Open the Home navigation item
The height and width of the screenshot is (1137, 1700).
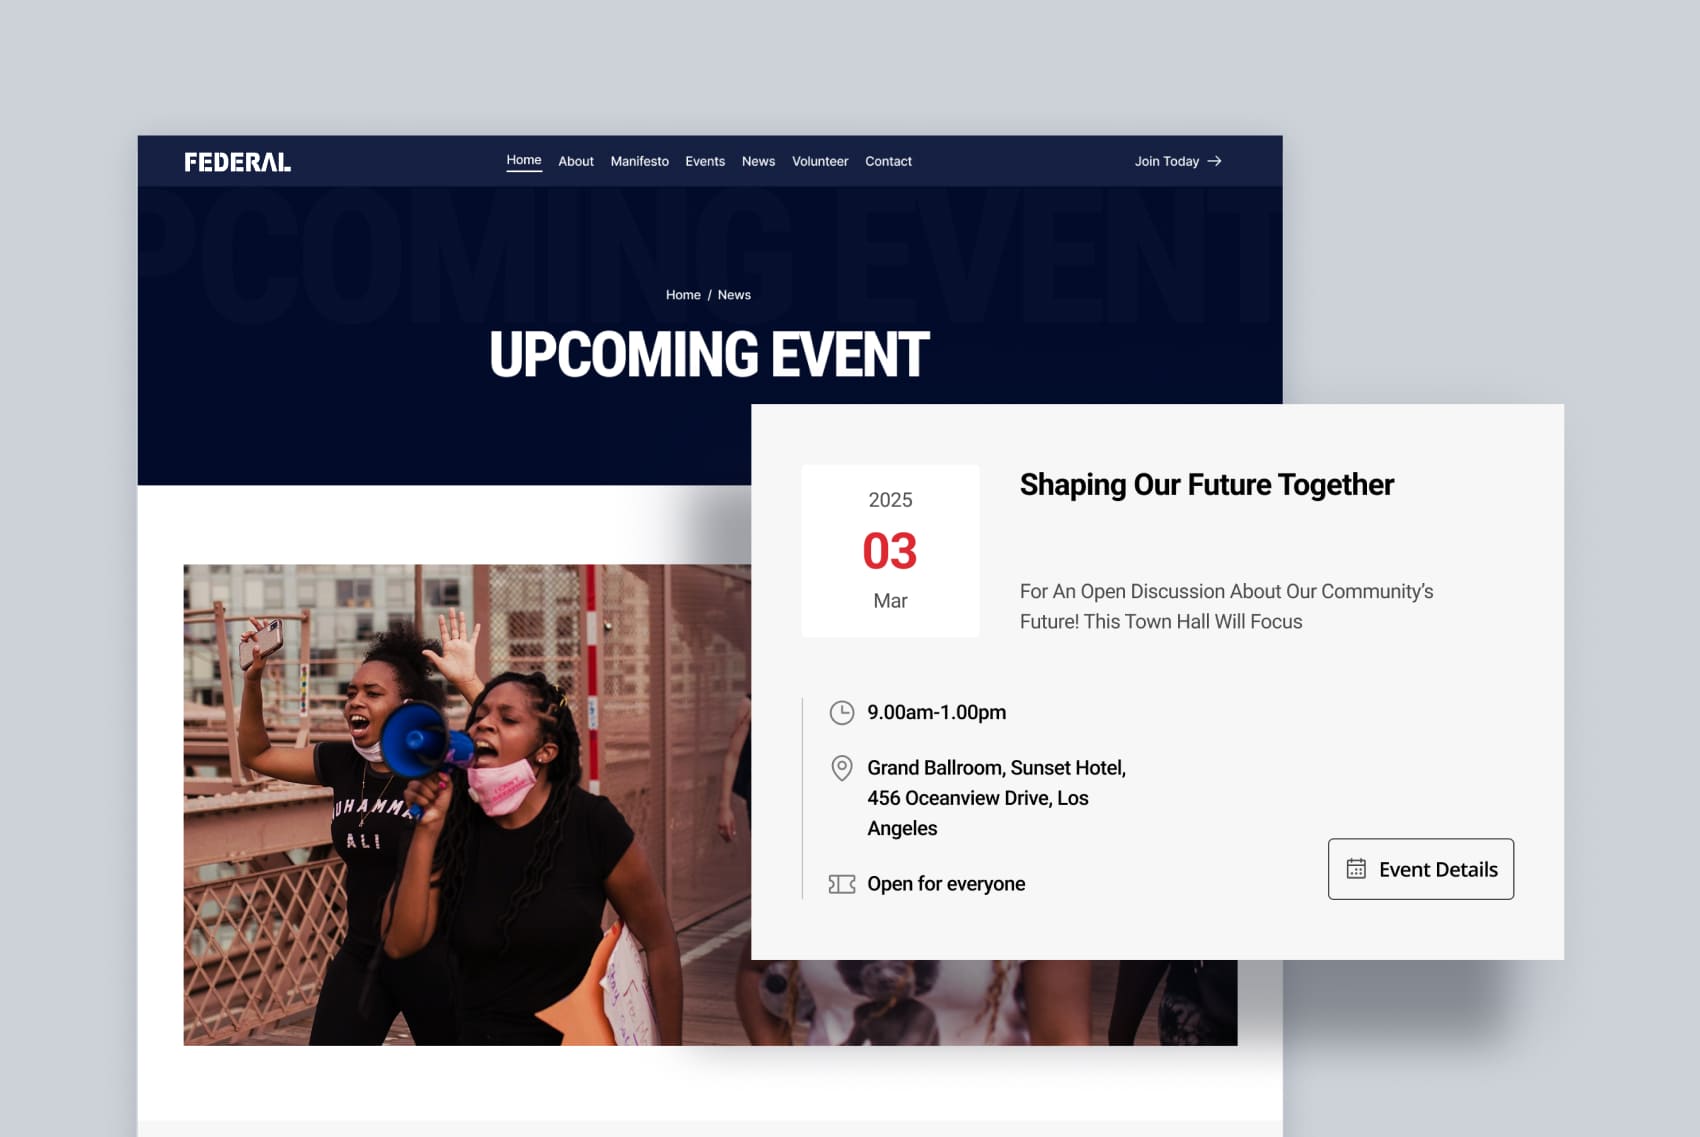pyautogui.click(x=524, y=160)
